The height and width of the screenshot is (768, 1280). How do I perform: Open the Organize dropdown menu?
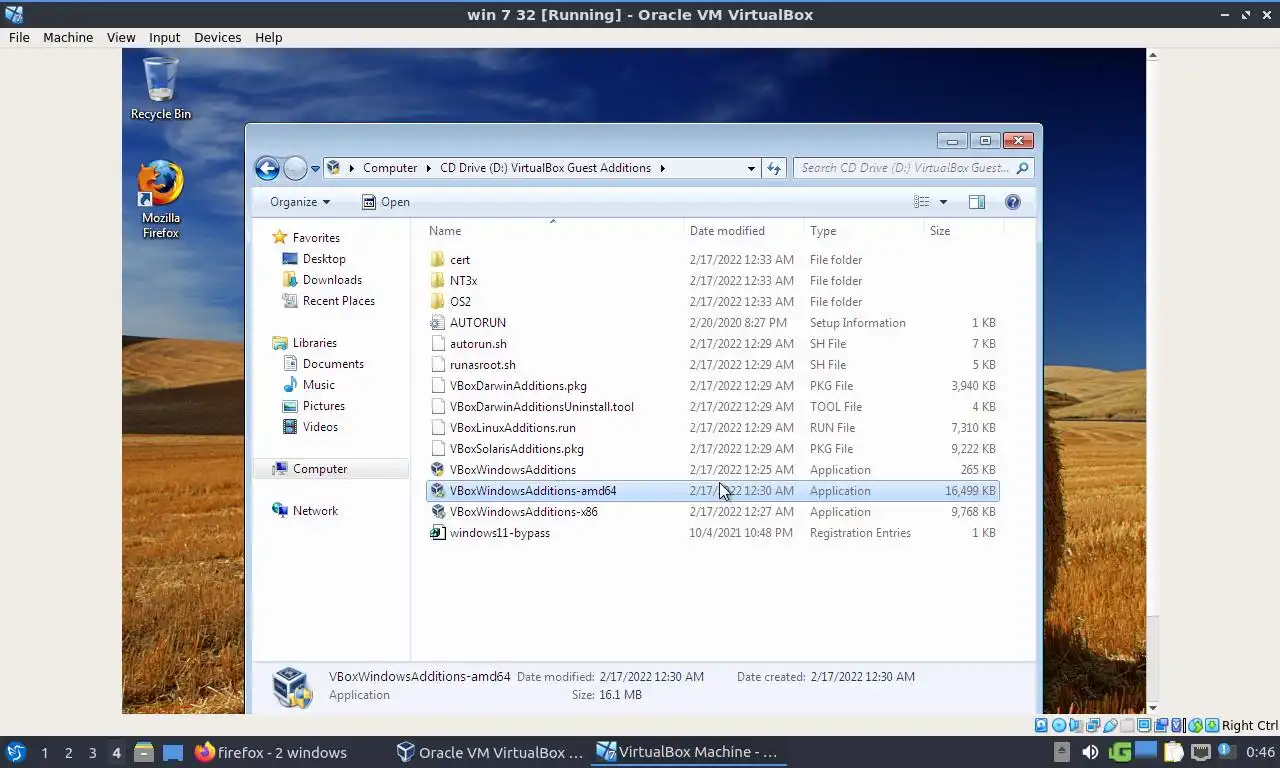(299, 202)
